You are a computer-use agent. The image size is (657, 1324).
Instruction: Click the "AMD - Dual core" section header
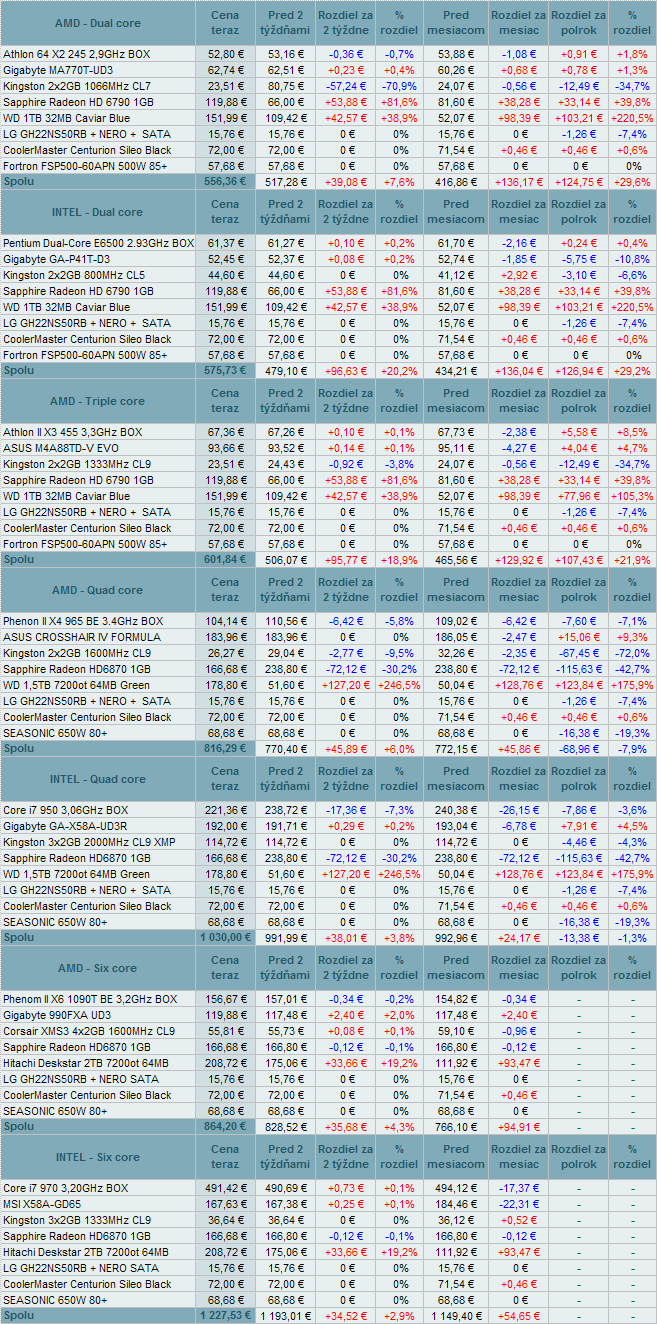pyautogui.click(x=97, y=23)
